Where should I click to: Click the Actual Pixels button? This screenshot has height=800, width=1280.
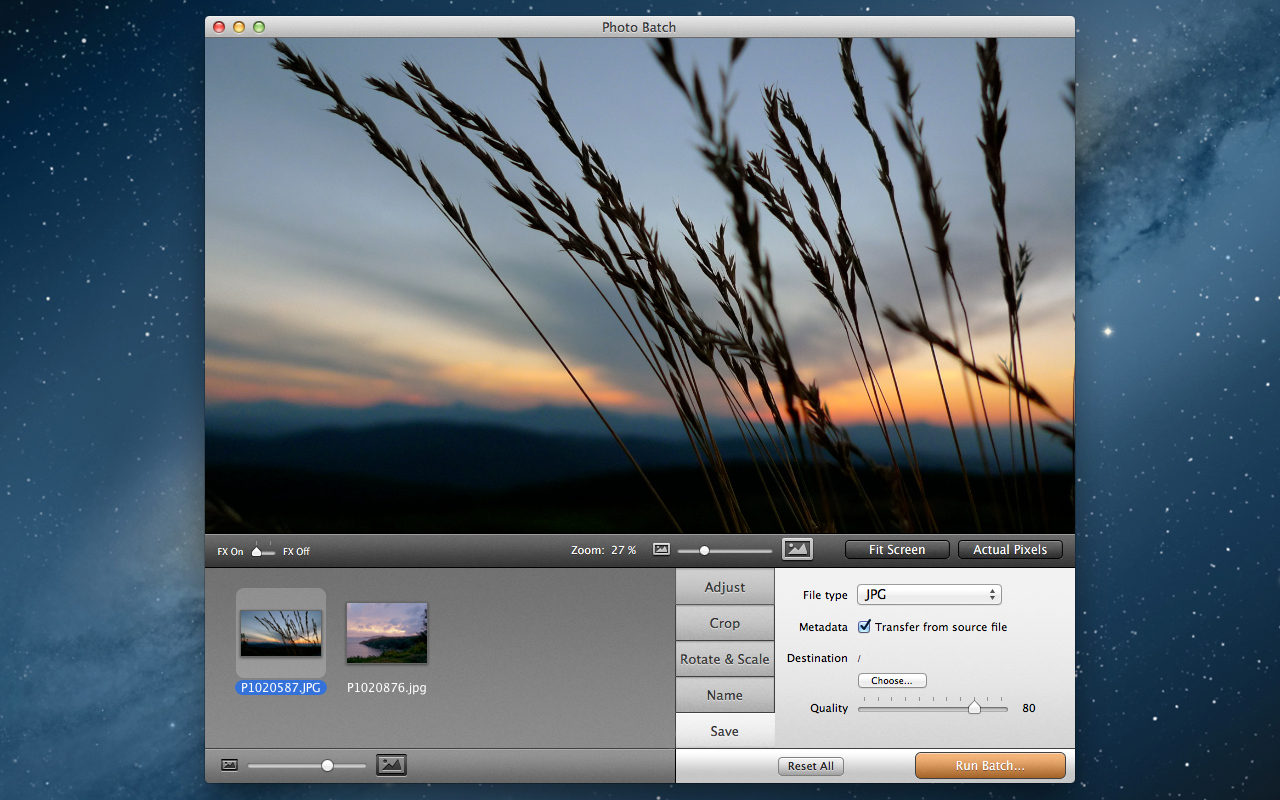(x=1009, y=549)
